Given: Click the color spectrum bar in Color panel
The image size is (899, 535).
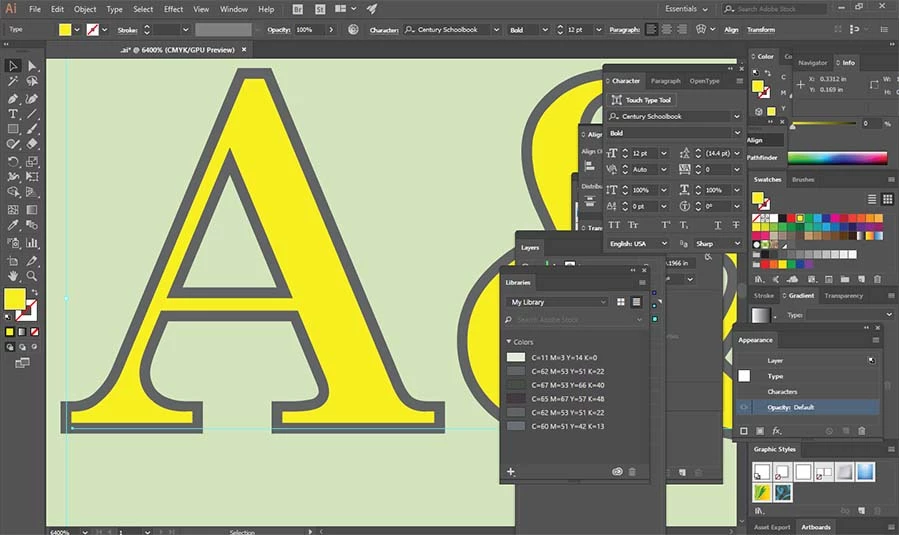Looking at the screenshot, I should pos(837,158).
